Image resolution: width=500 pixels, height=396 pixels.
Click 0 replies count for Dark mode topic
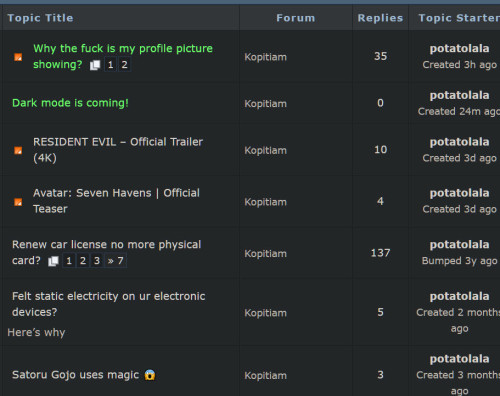tap(380, 103)
